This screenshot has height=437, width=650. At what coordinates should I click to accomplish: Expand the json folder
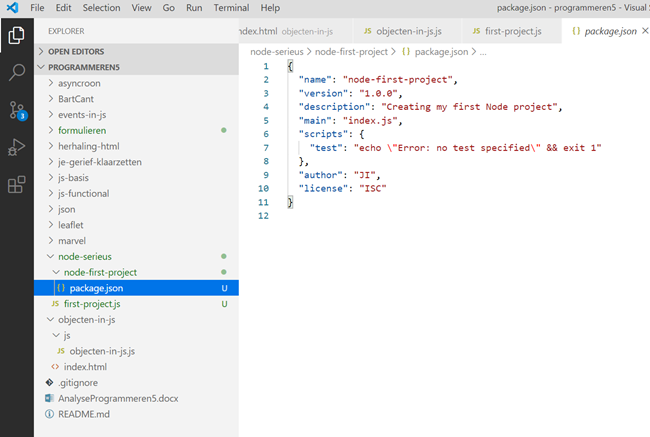[136, 209]
